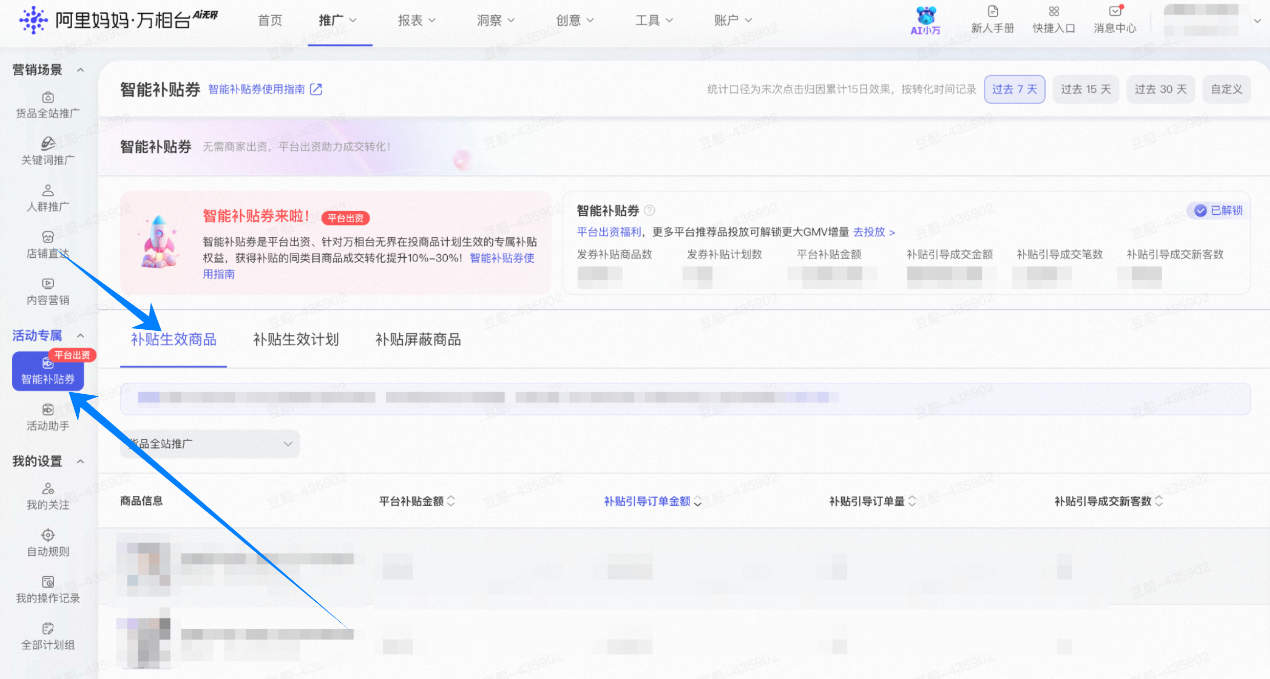This screenshot has width=1270, height=679.
Task: Click the 平台出资 red tag in banner
Action: click(x=346, y=217)
